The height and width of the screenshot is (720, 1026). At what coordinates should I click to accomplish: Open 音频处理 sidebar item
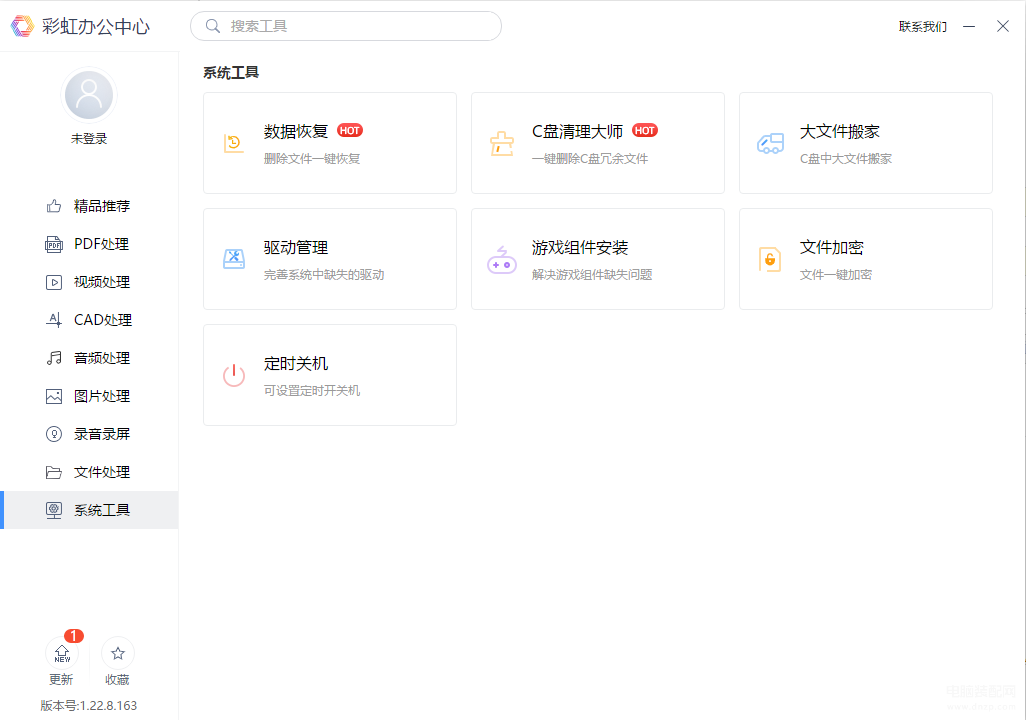pyautogui.click(x=89, y=358)
